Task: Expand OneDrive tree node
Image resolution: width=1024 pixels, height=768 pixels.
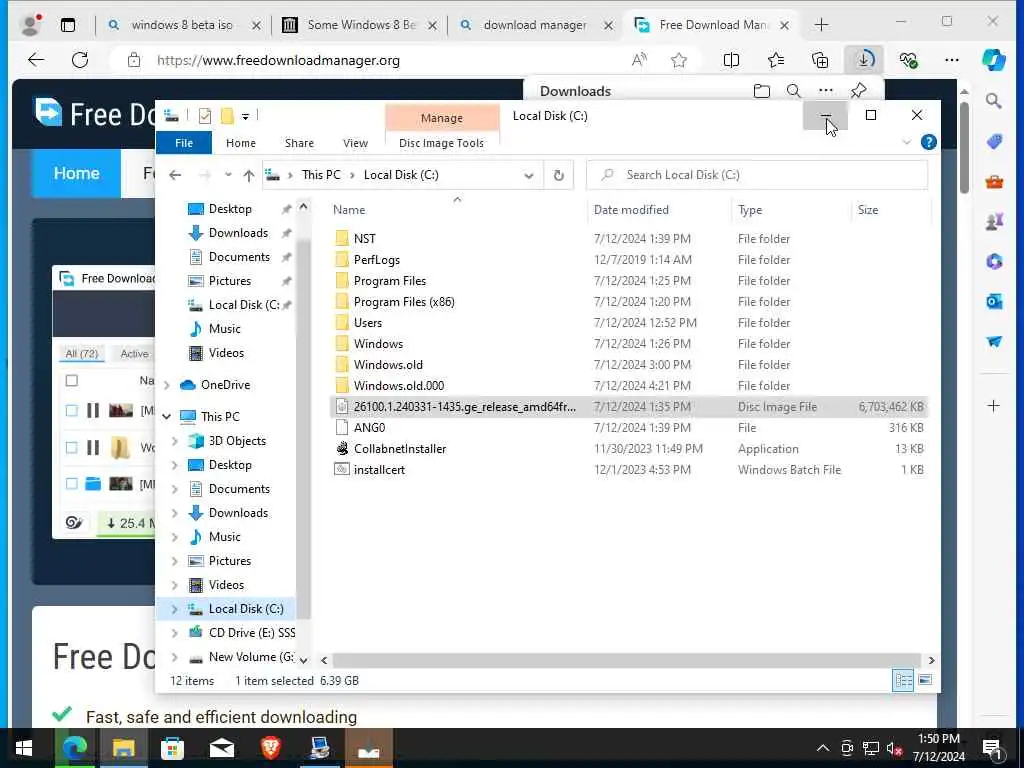Action: [x=167, y=385]
